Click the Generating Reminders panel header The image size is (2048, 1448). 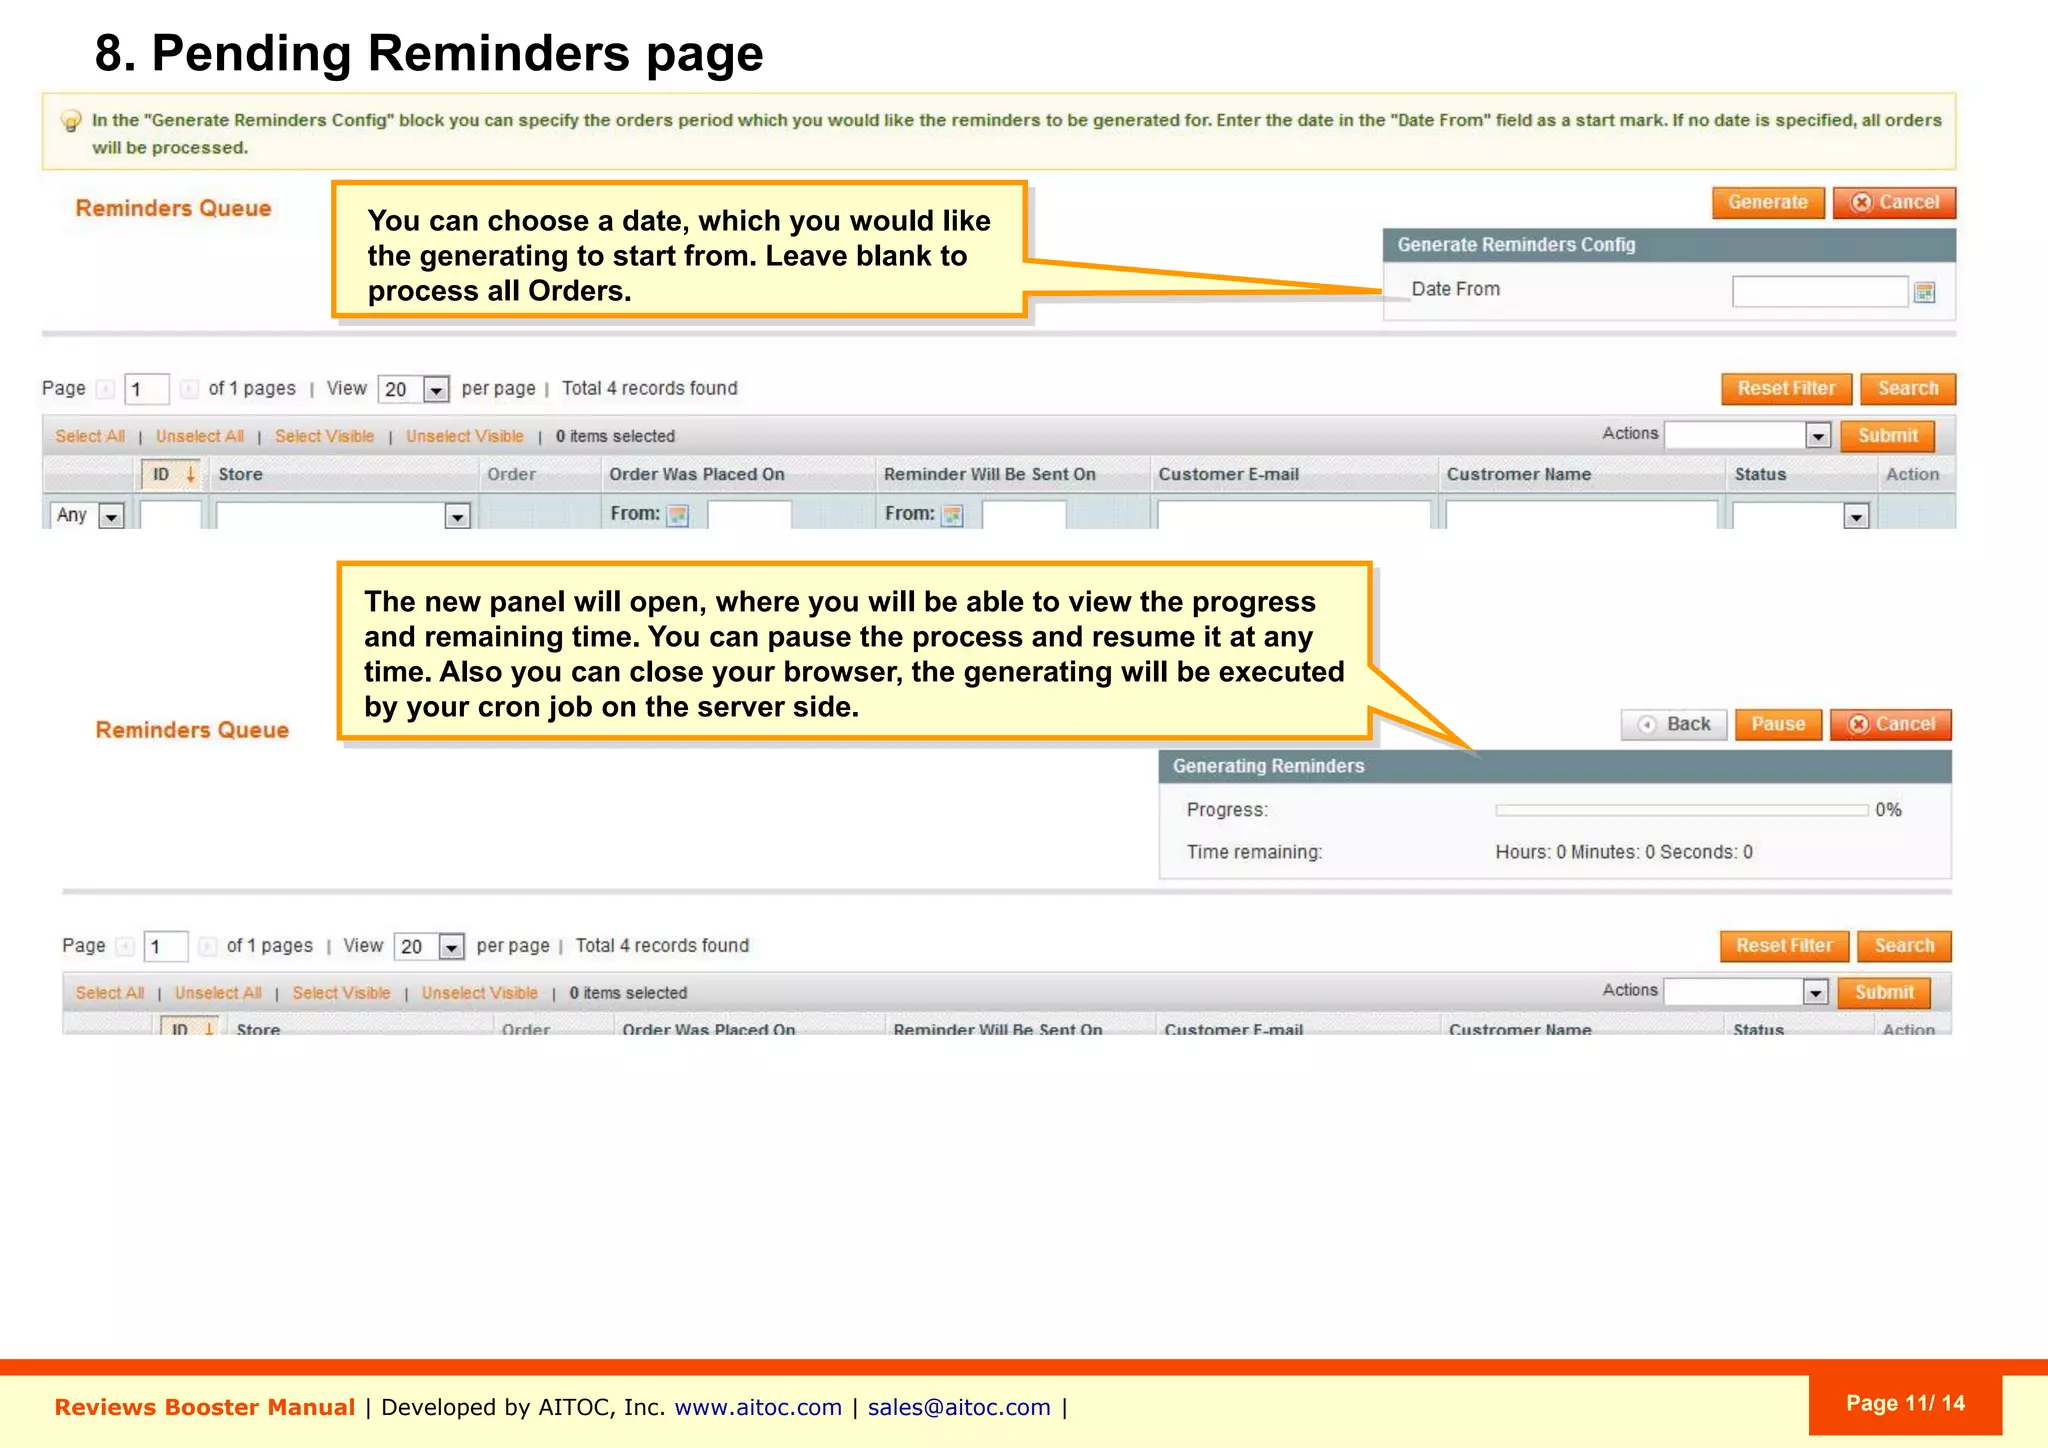point(1555,766)
